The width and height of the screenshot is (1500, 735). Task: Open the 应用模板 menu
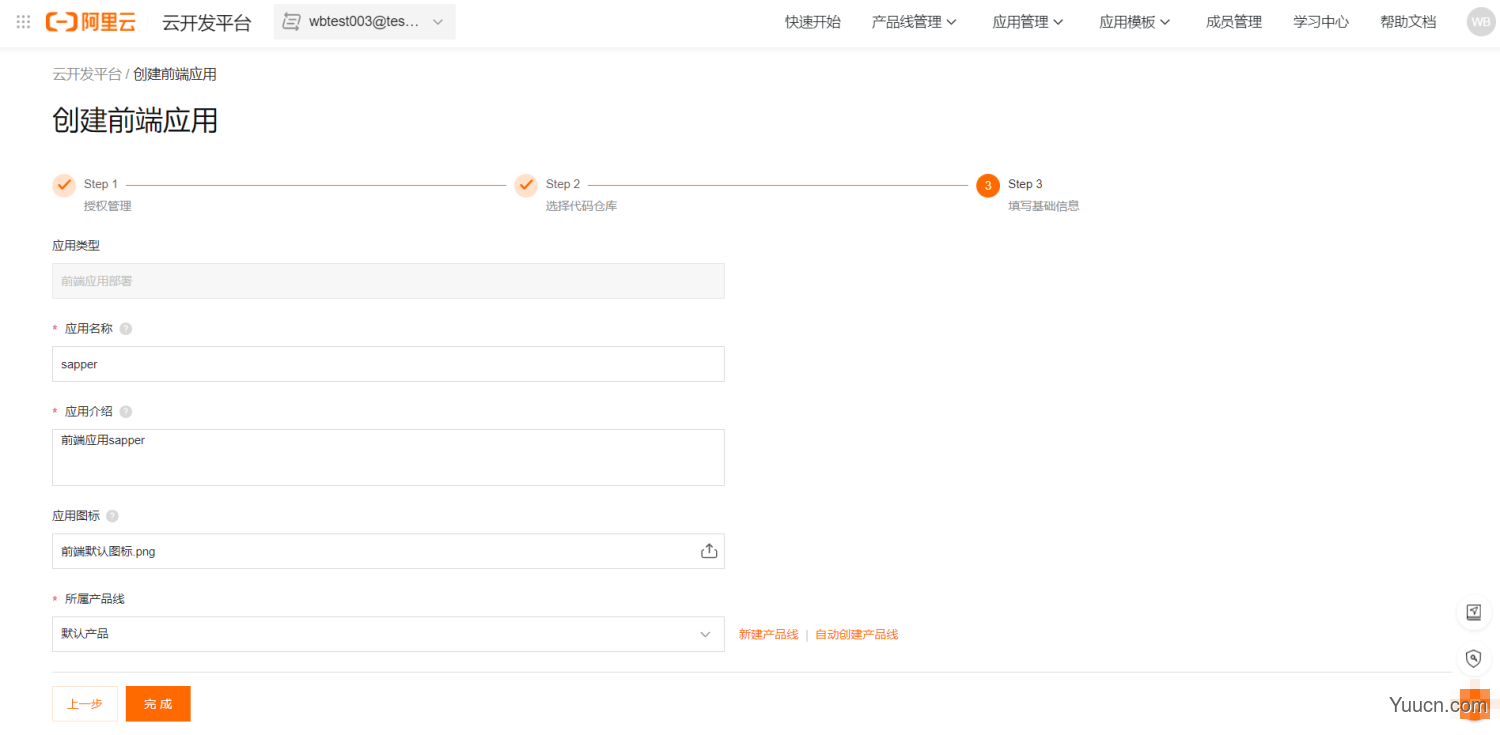(x=1134, y=22)
